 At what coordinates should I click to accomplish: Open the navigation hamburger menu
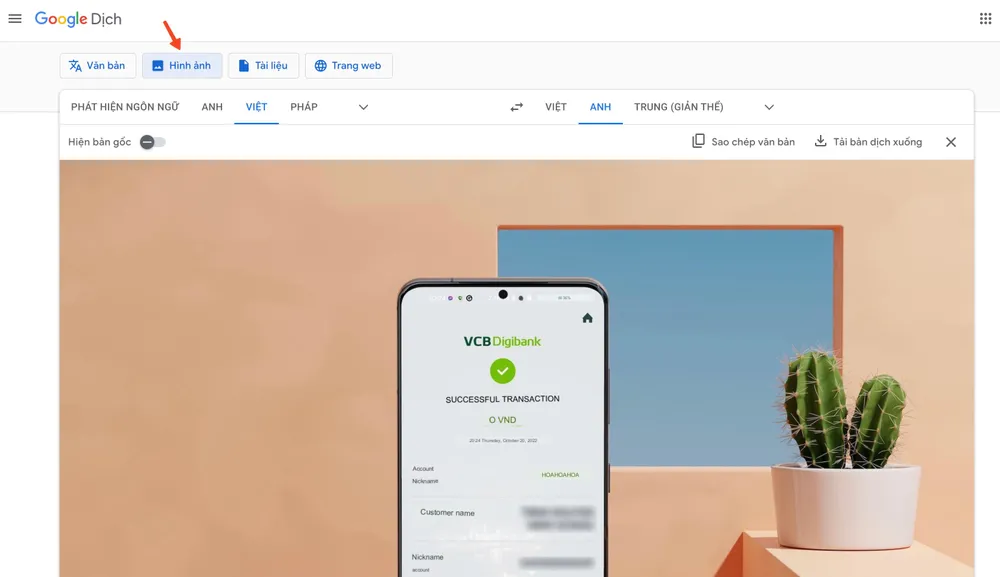[14, 17]
